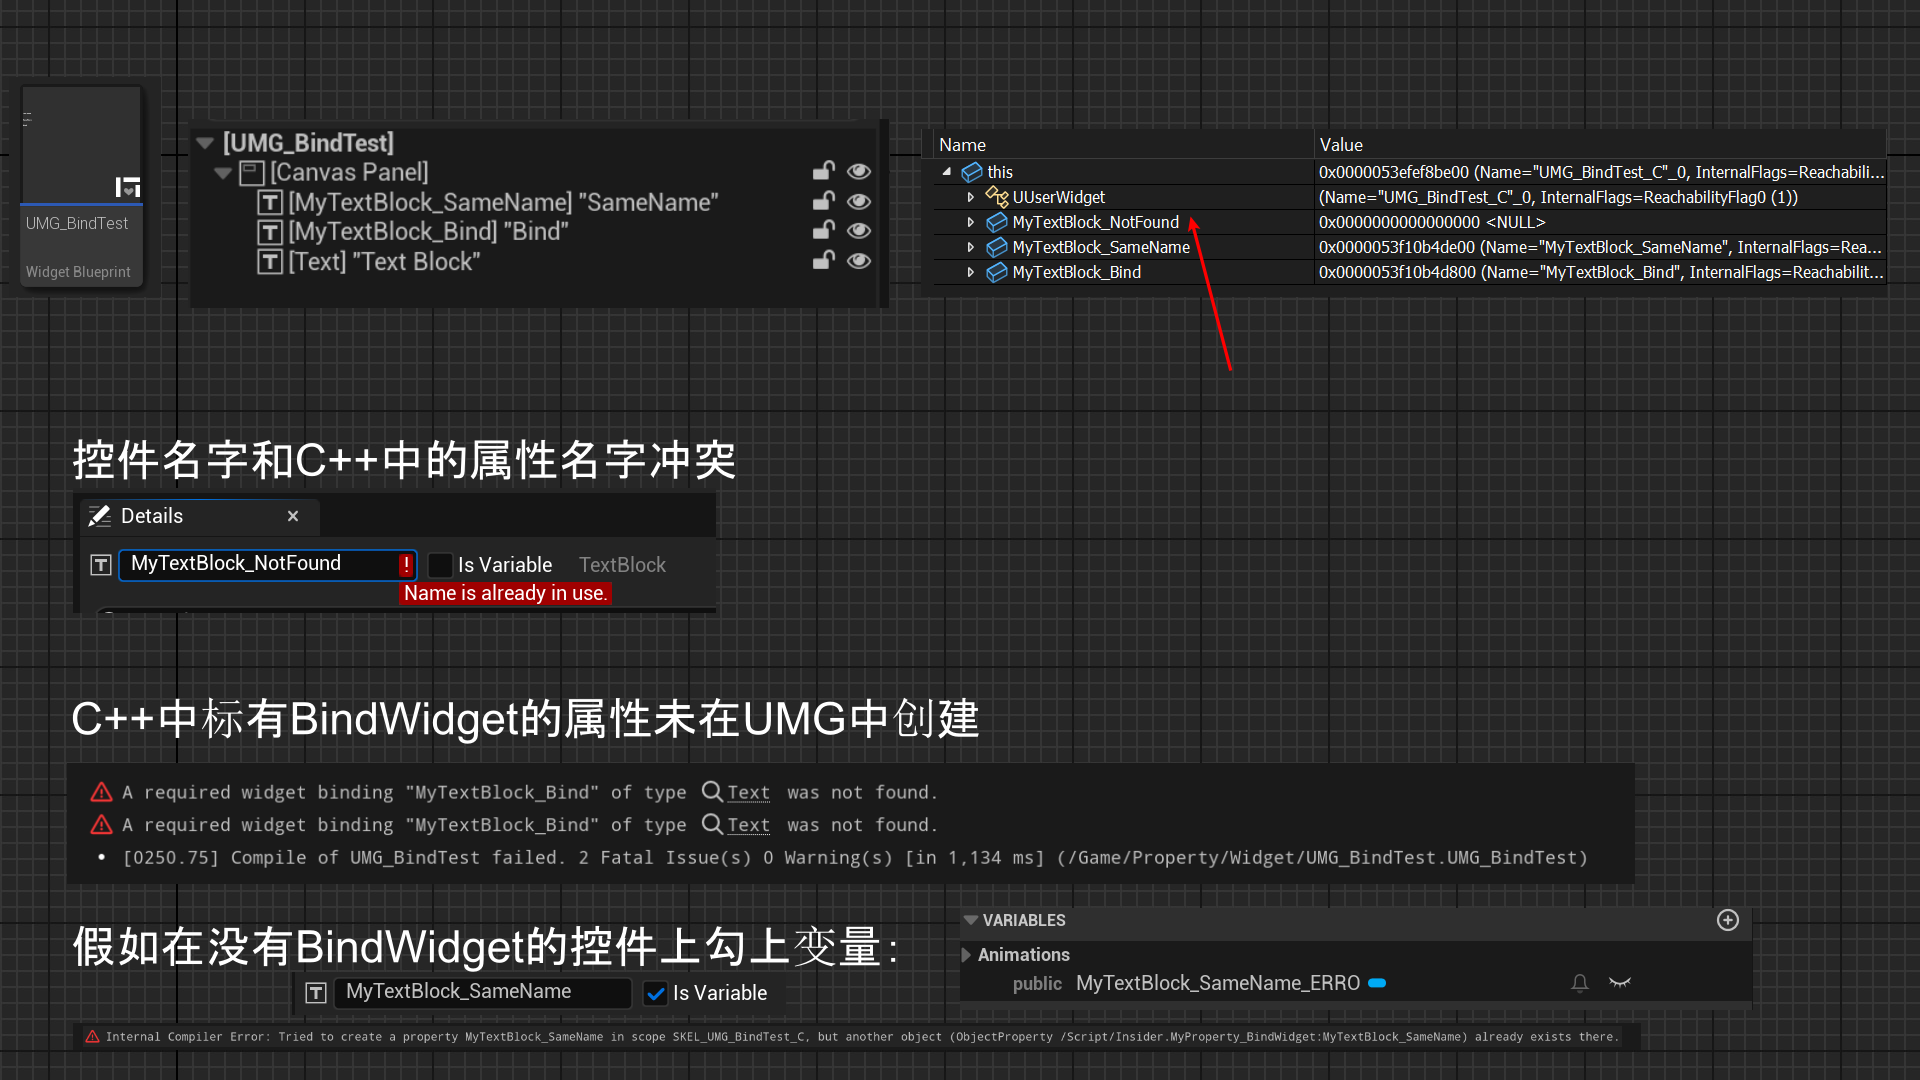Click magnifier icon in first error line
1920x1080 pixels.
[712, 792]
